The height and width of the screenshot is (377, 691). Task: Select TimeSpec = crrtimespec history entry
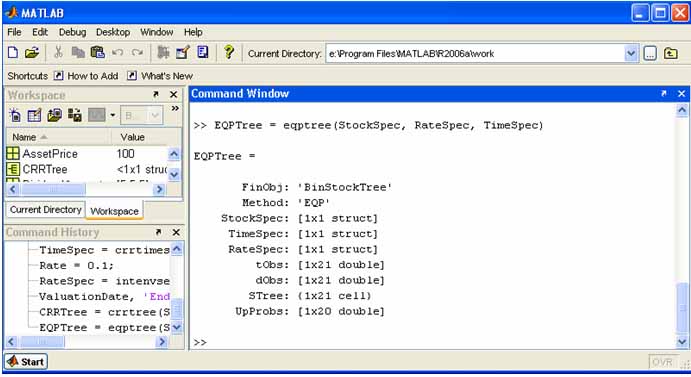[104, 250]
